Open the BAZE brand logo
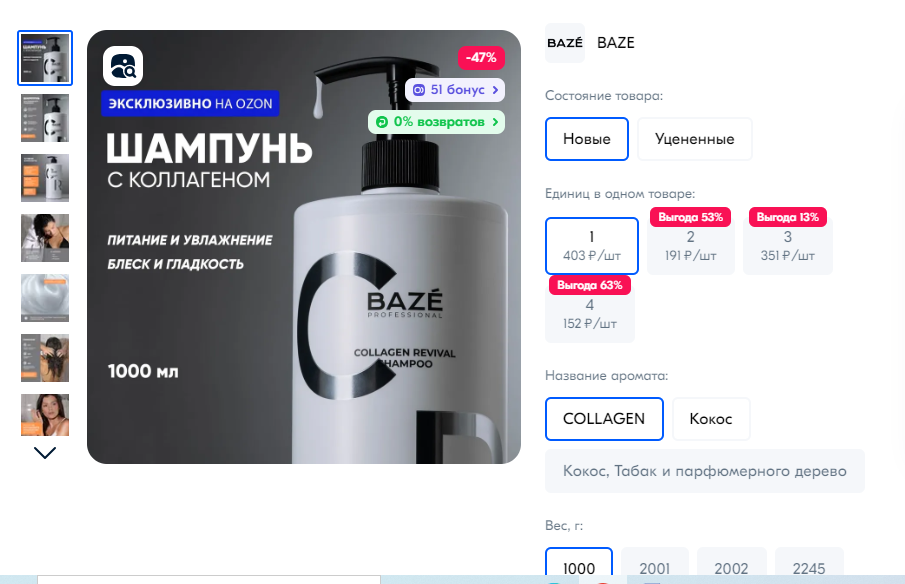Screen dimensions: 905x584 pyautogui.click(x=565, y=43)
